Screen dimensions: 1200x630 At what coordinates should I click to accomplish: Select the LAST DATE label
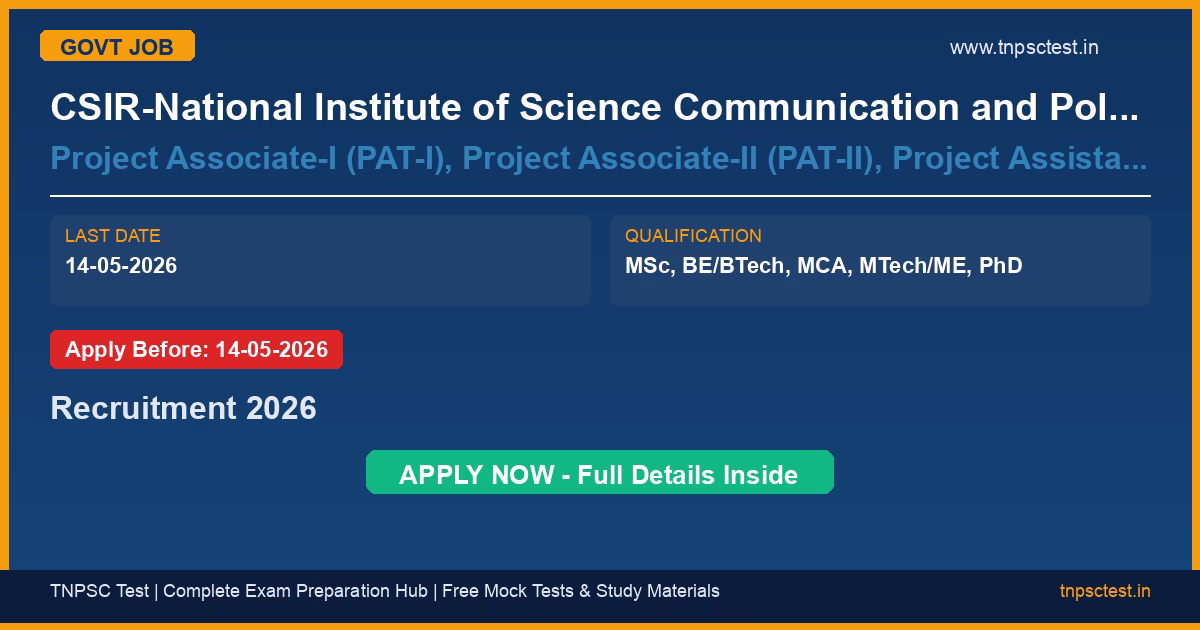coord(113,236)
